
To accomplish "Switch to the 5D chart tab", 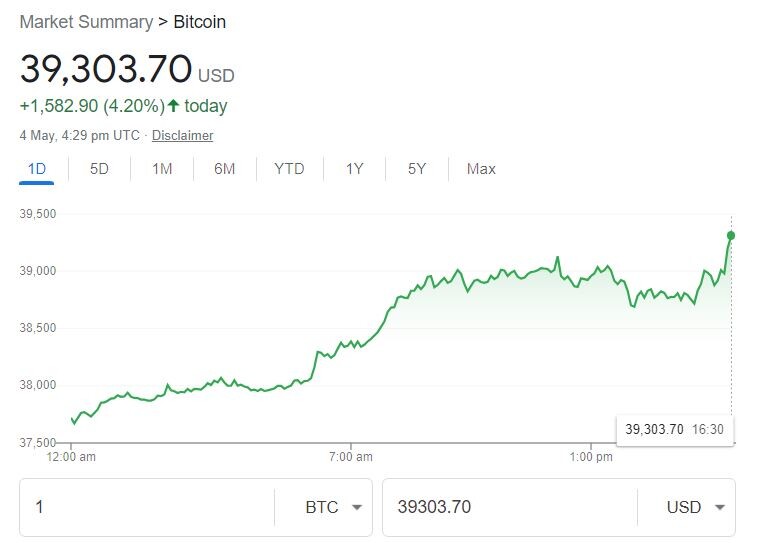I will click(x=99, y=169).
